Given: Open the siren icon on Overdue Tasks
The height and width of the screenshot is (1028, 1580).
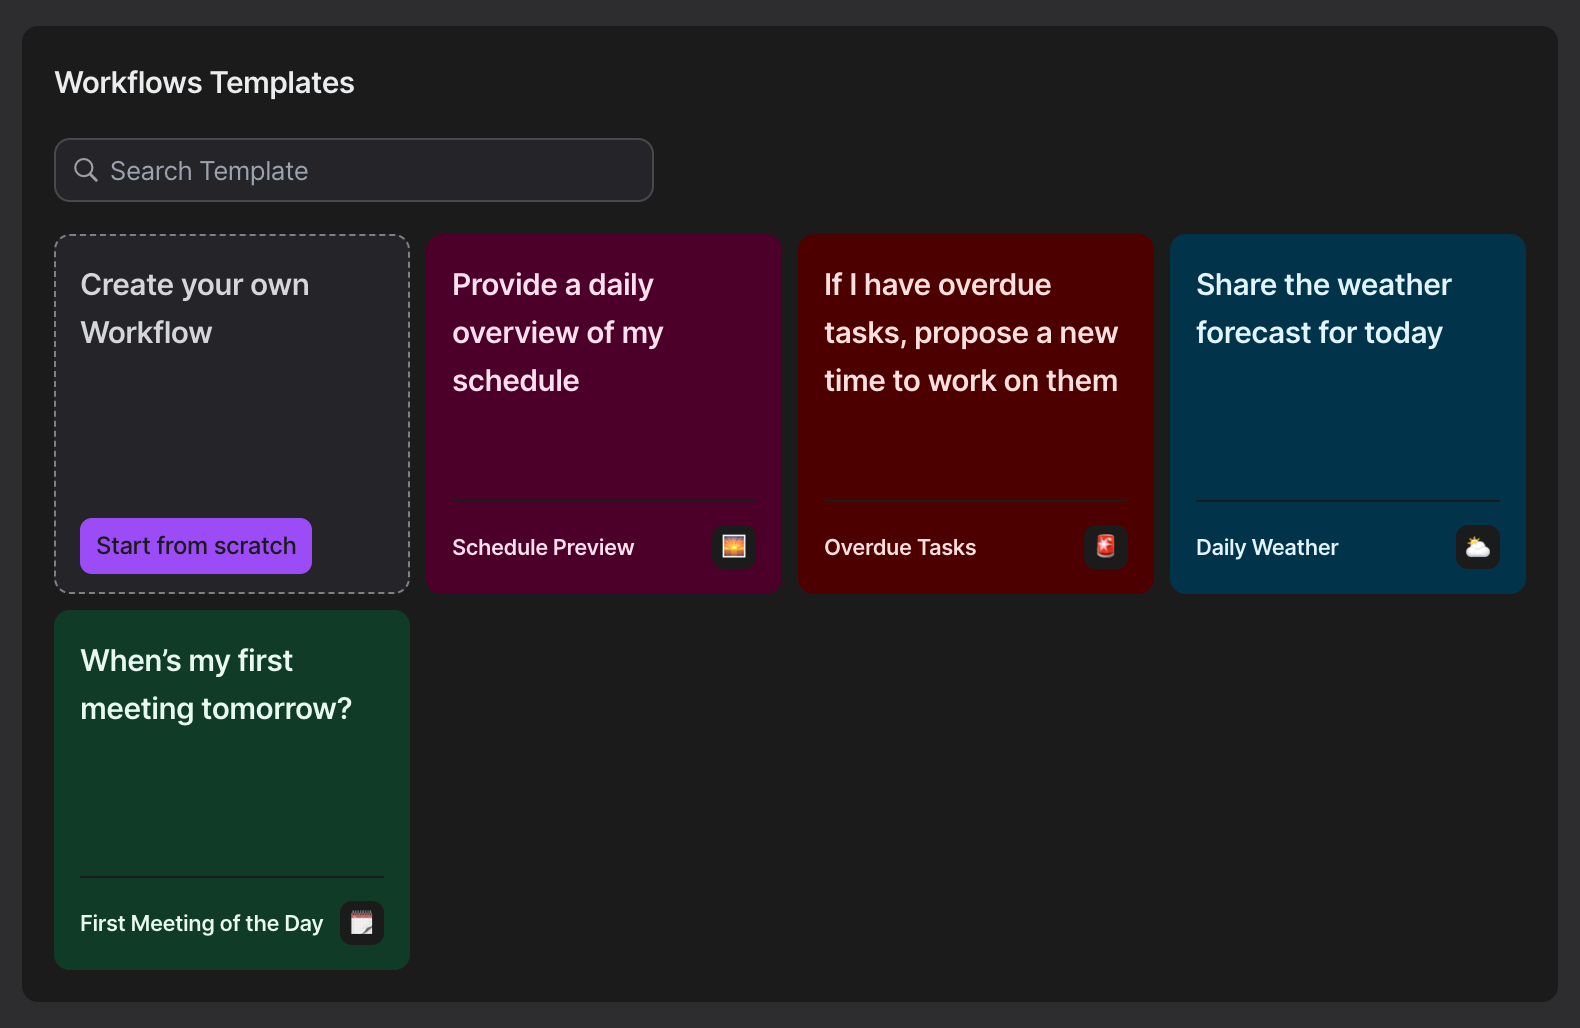Looking at the screenshot, I should pyautogui.click(x=1106, y=547).
